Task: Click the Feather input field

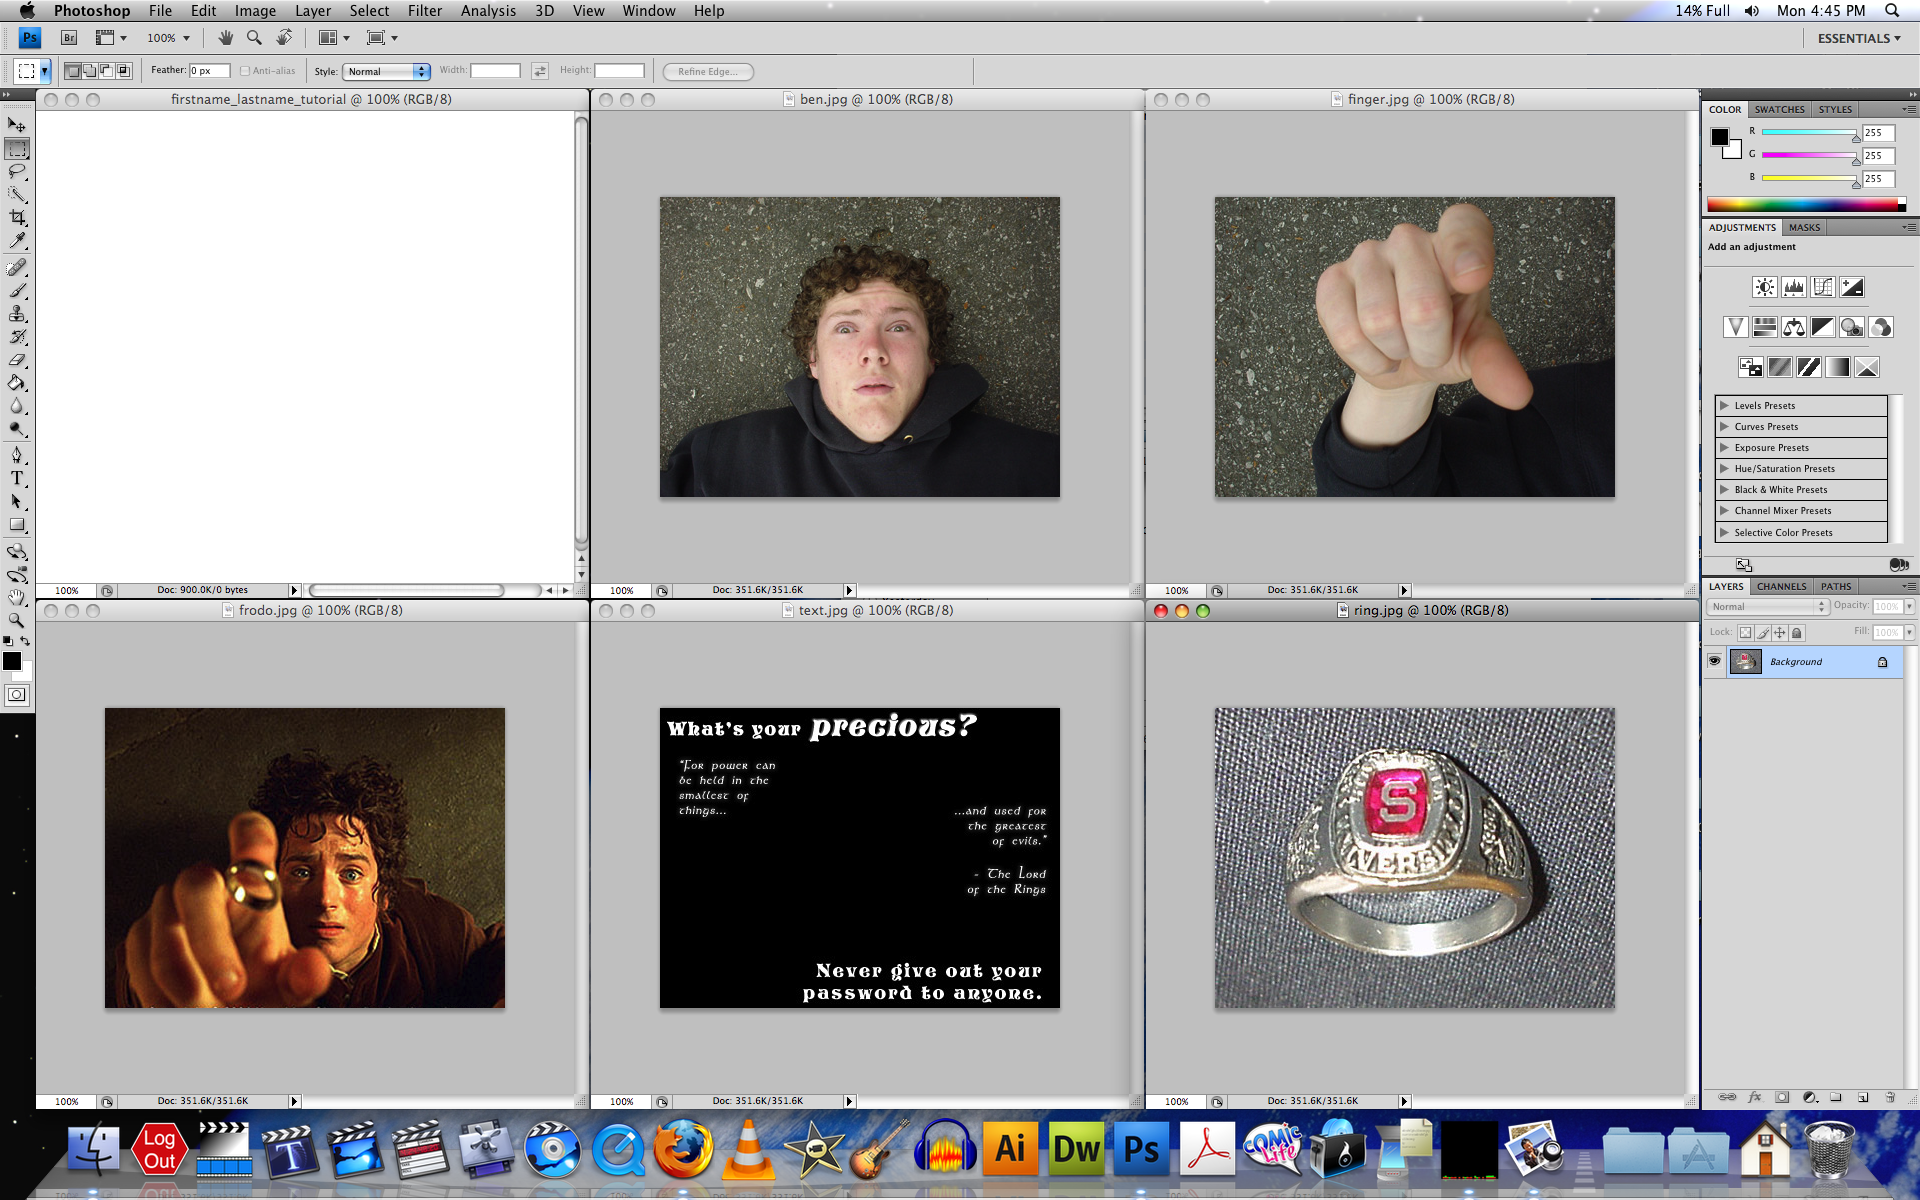Action: 210,71
